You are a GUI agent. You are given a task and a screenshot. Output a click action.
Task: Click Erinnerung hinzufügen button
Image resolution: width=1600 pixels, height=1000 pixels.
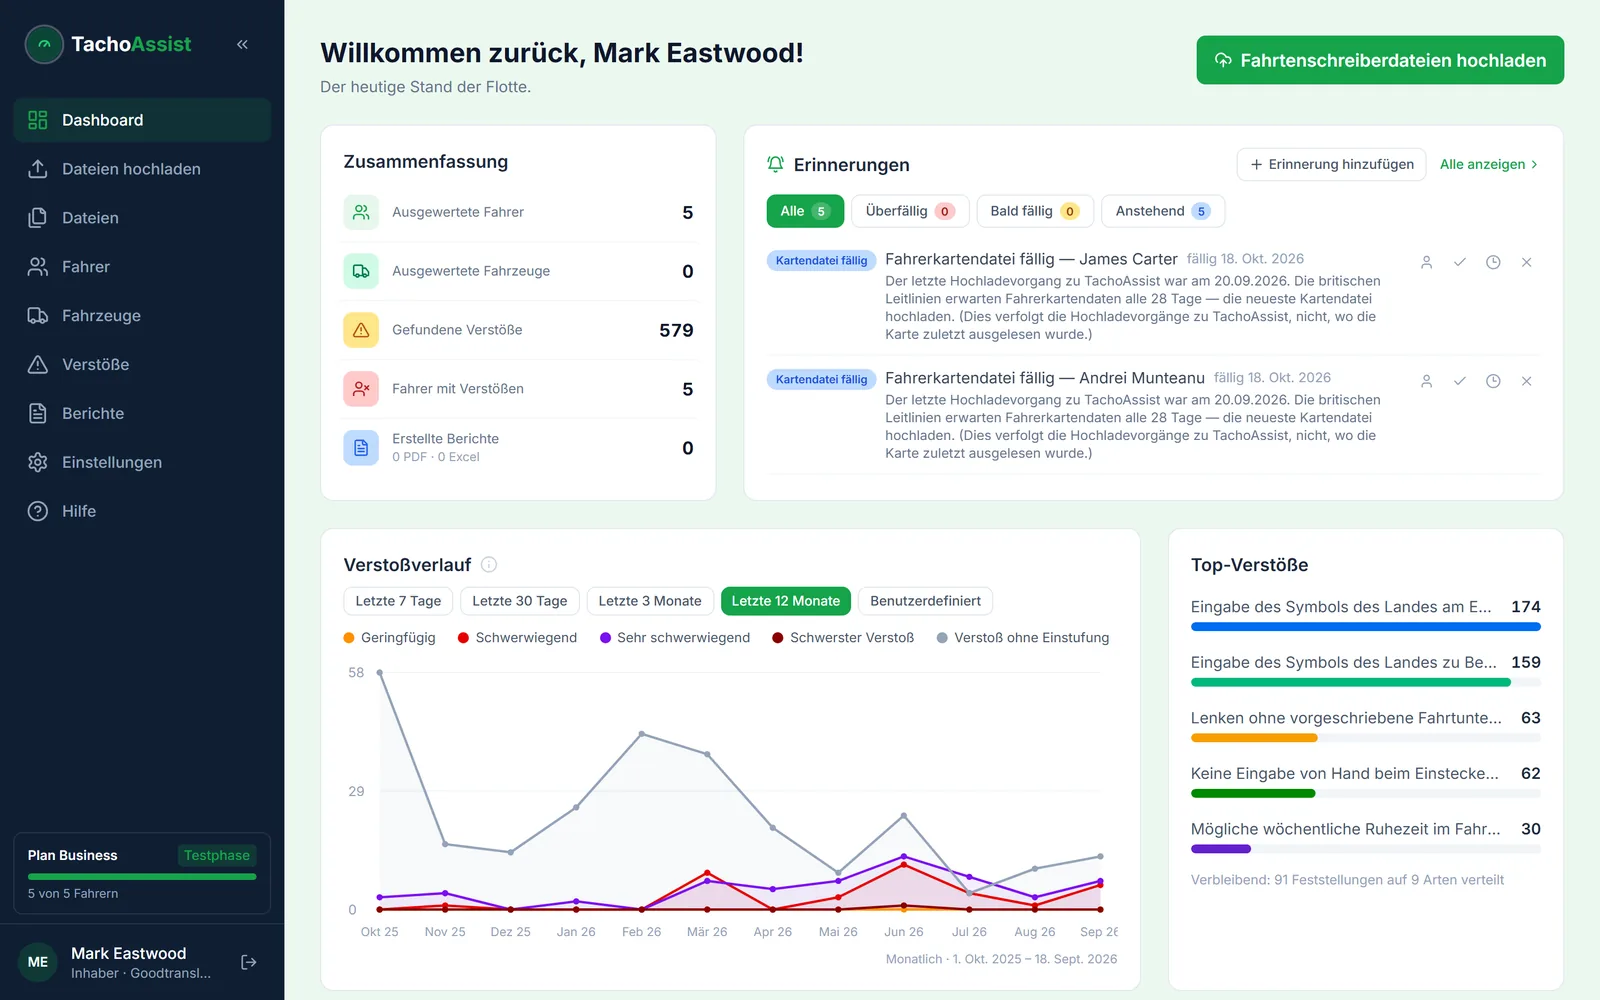1331,164
